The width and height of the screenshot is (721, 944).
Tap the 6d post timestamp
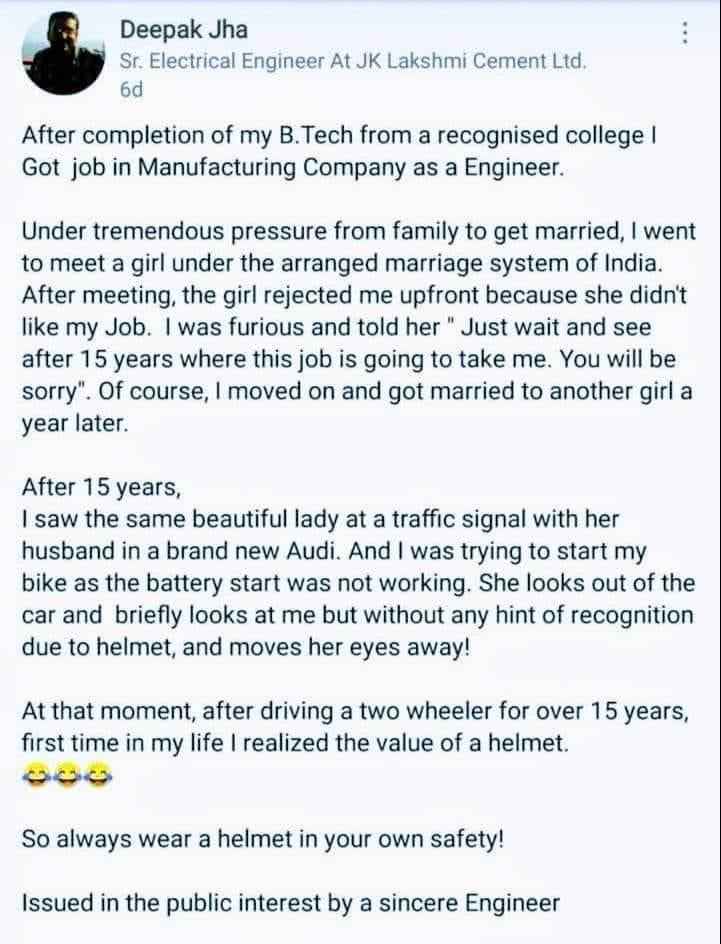(x=131, y=90)
